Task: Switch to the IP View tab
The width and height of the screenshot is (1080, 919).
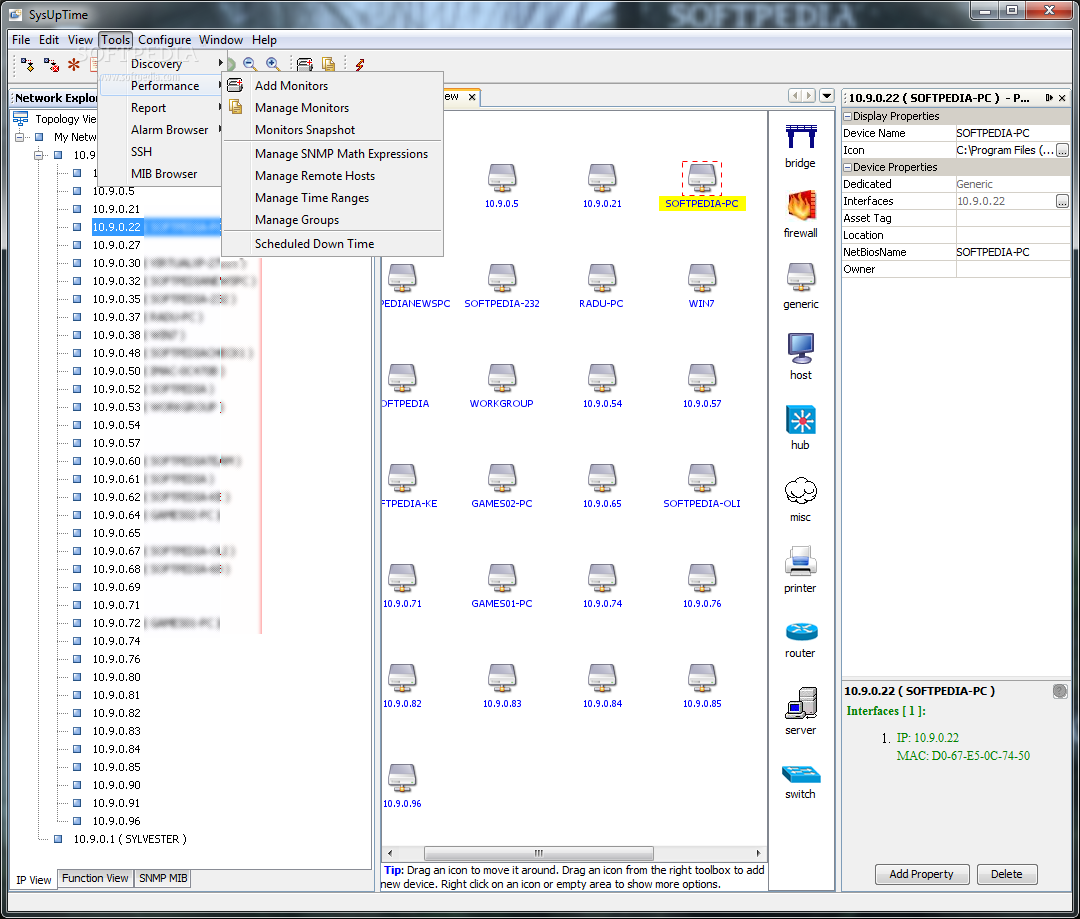Action: tap(34, 880)
